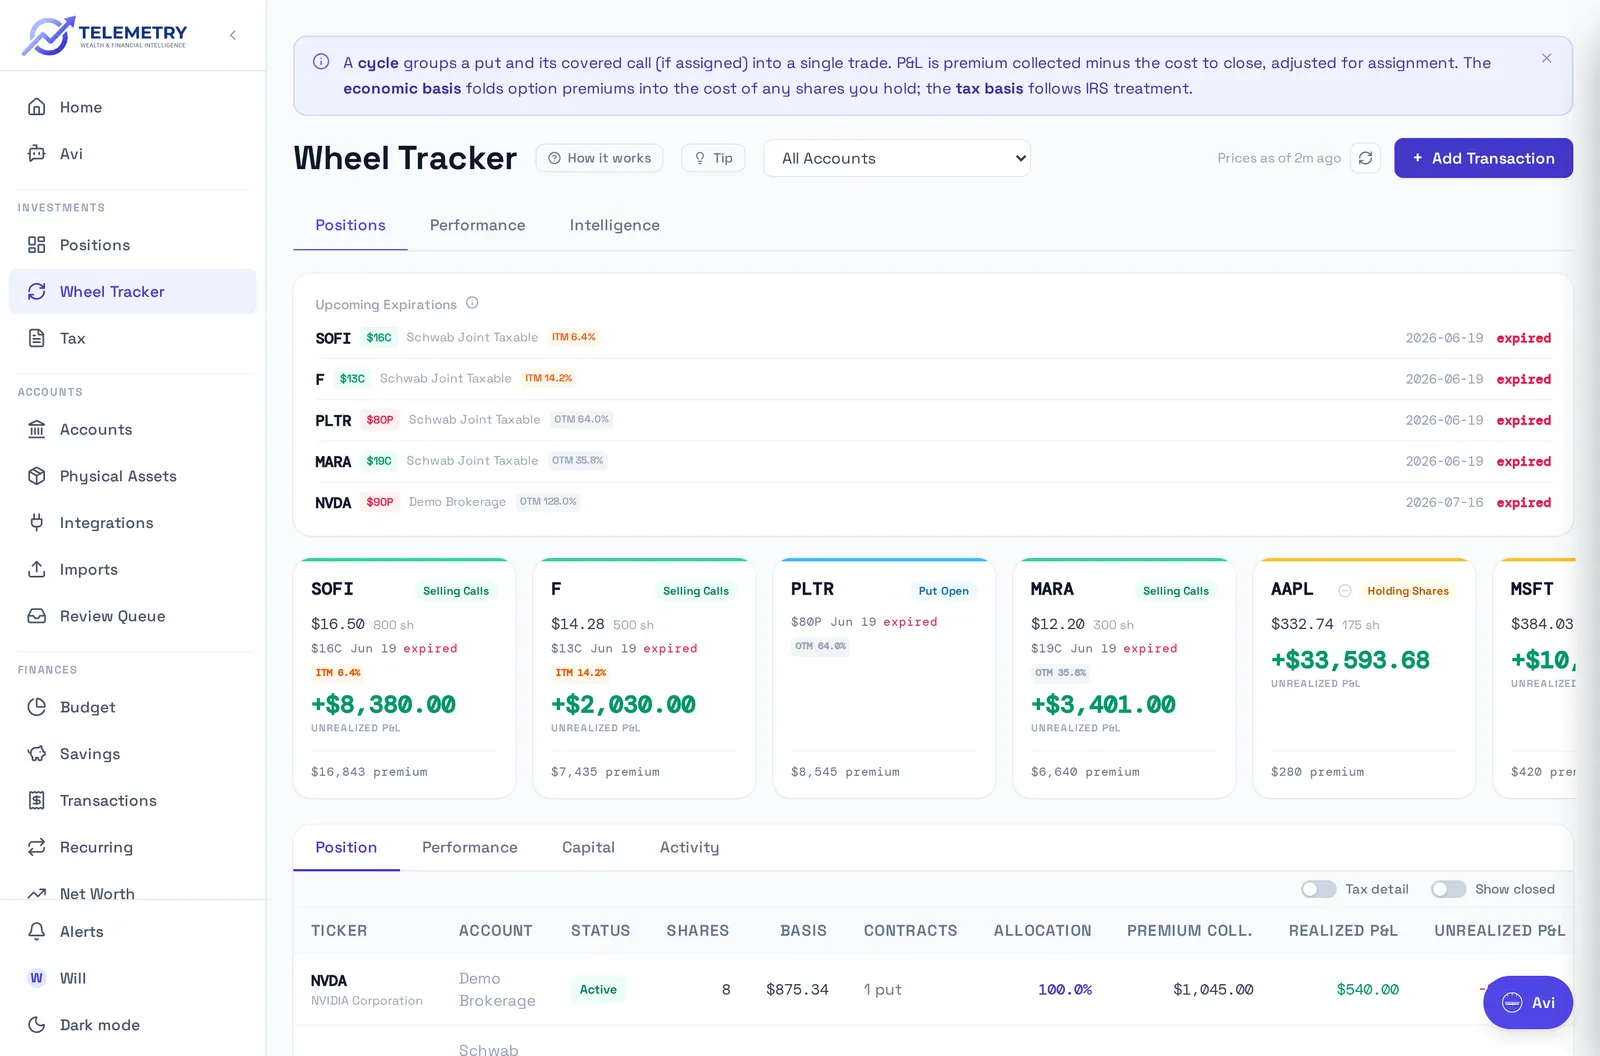This screenshot has width=1600, height=1056.
Task: Go to Transactions in the sidebar
Action: [x=132, y=801]
